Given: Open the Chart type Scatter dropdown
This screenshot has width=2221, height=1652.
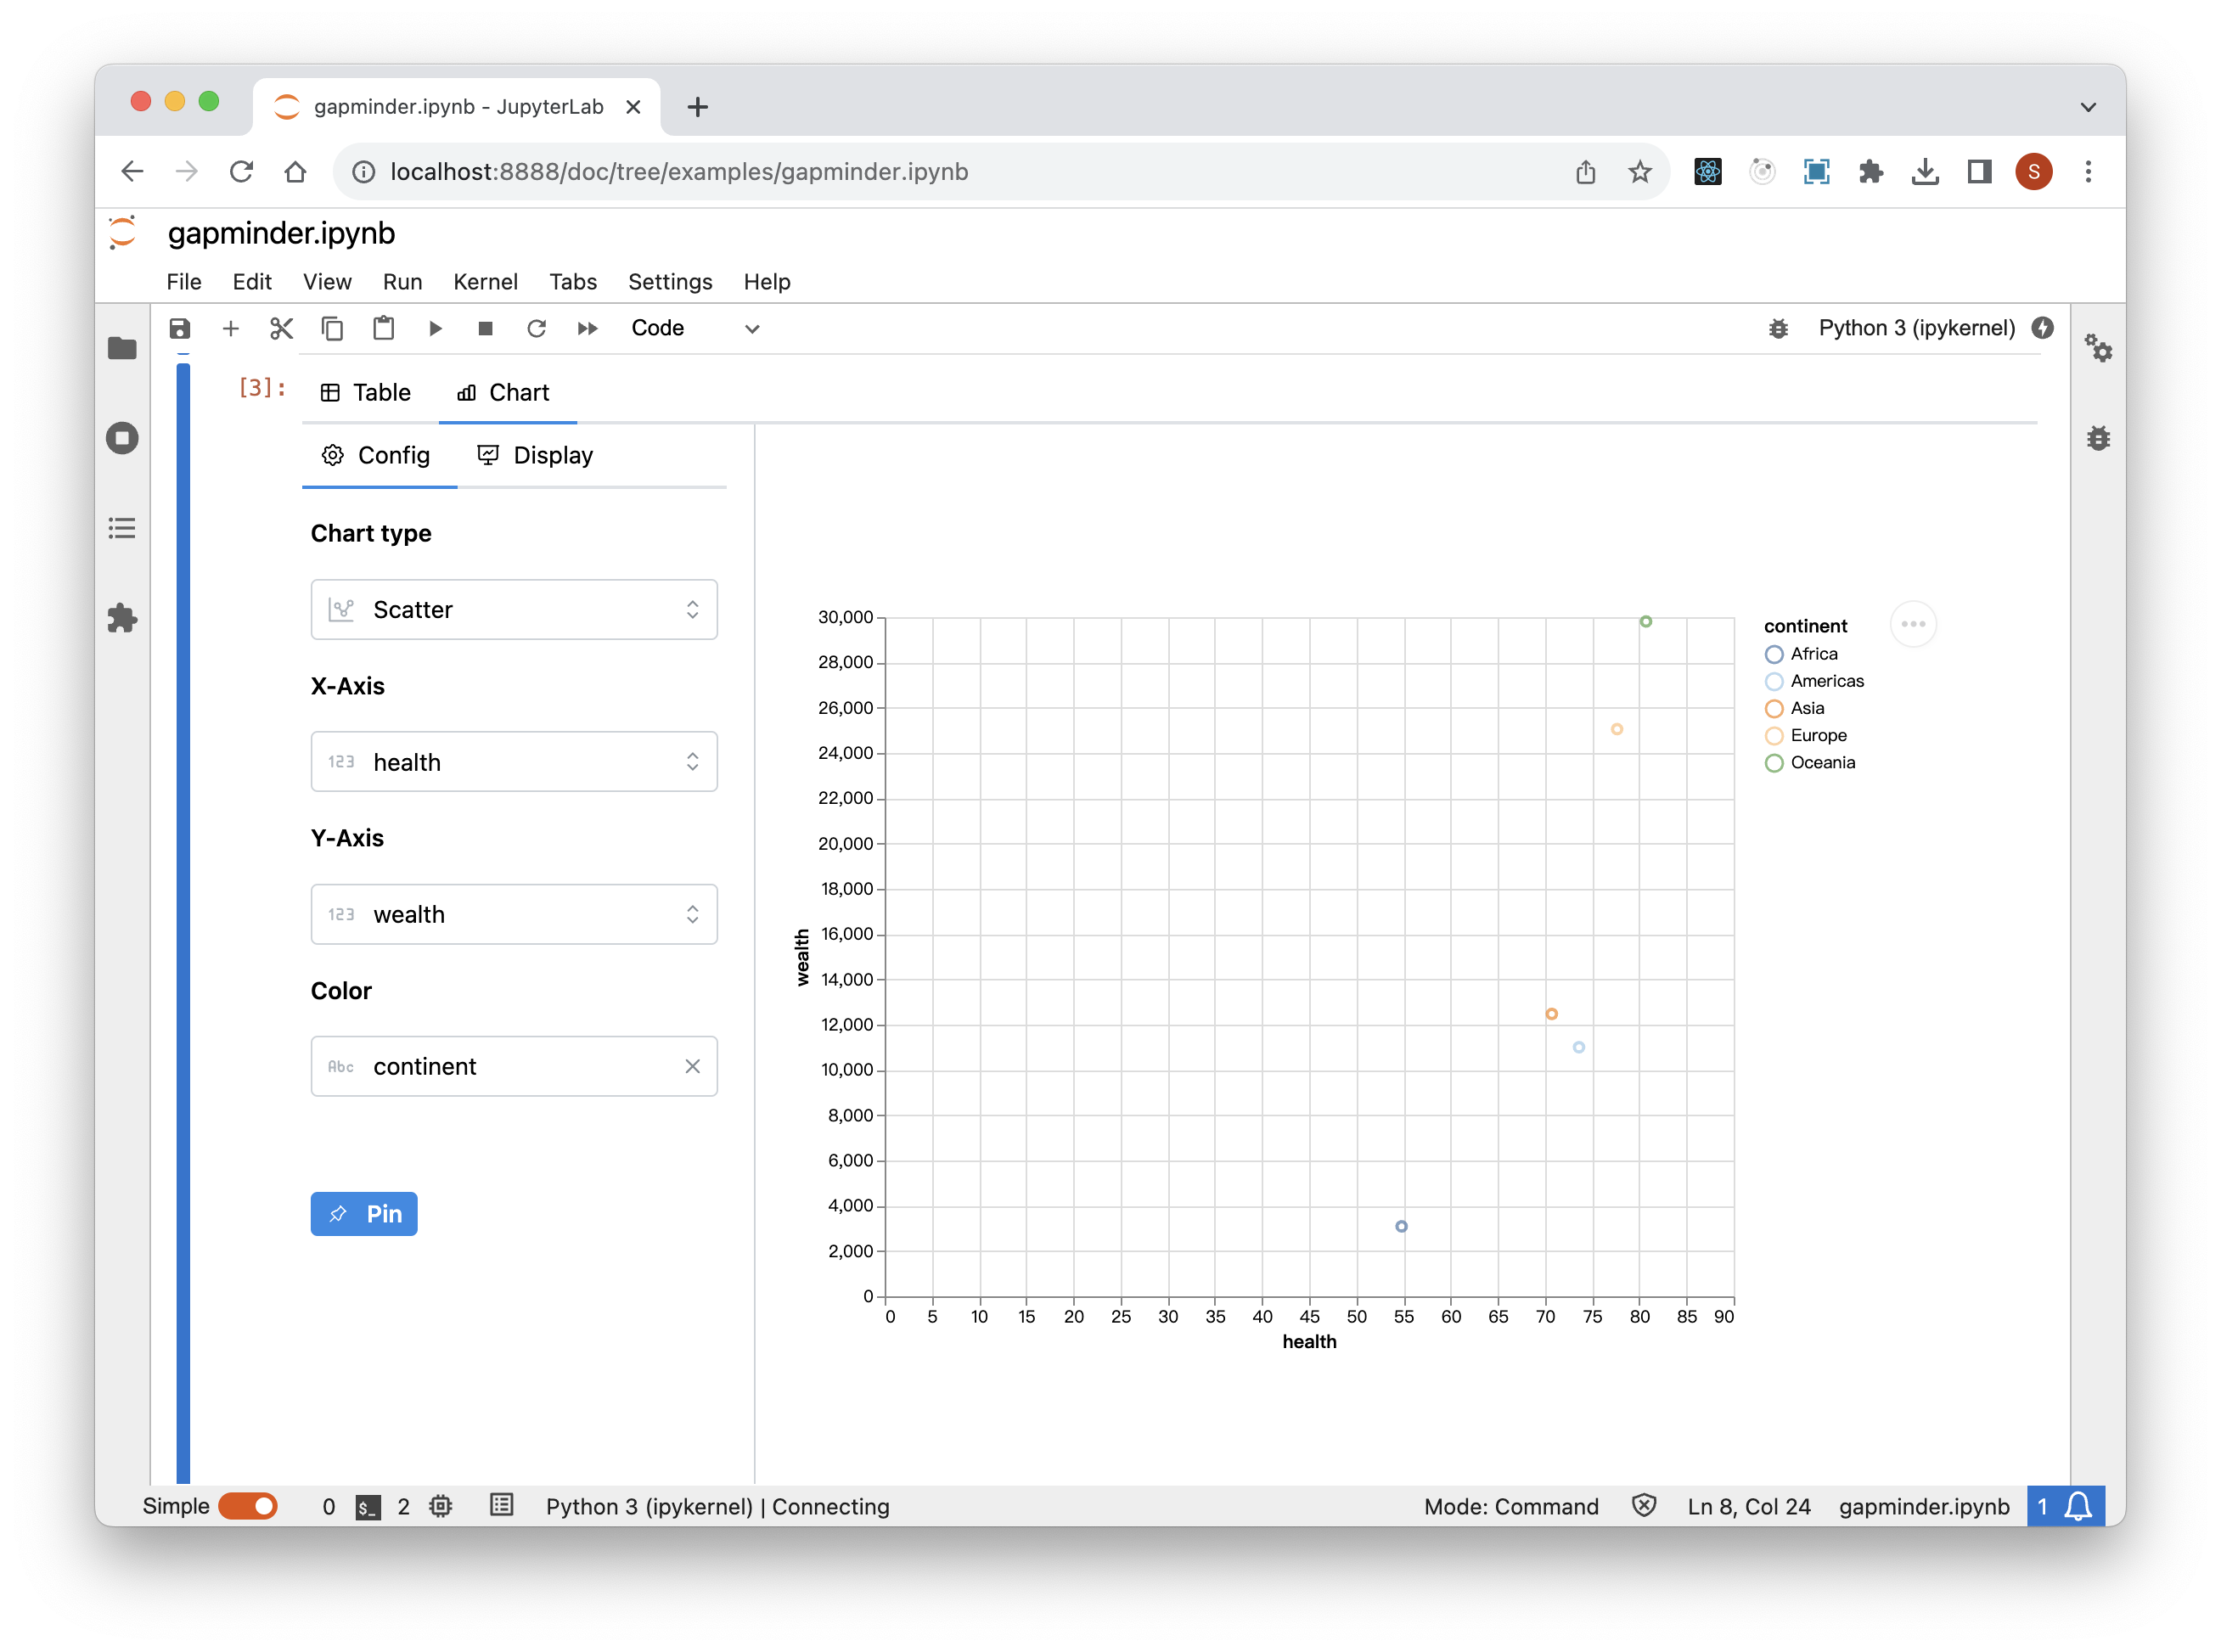Looking at the screenshot, I should point(514,610).
